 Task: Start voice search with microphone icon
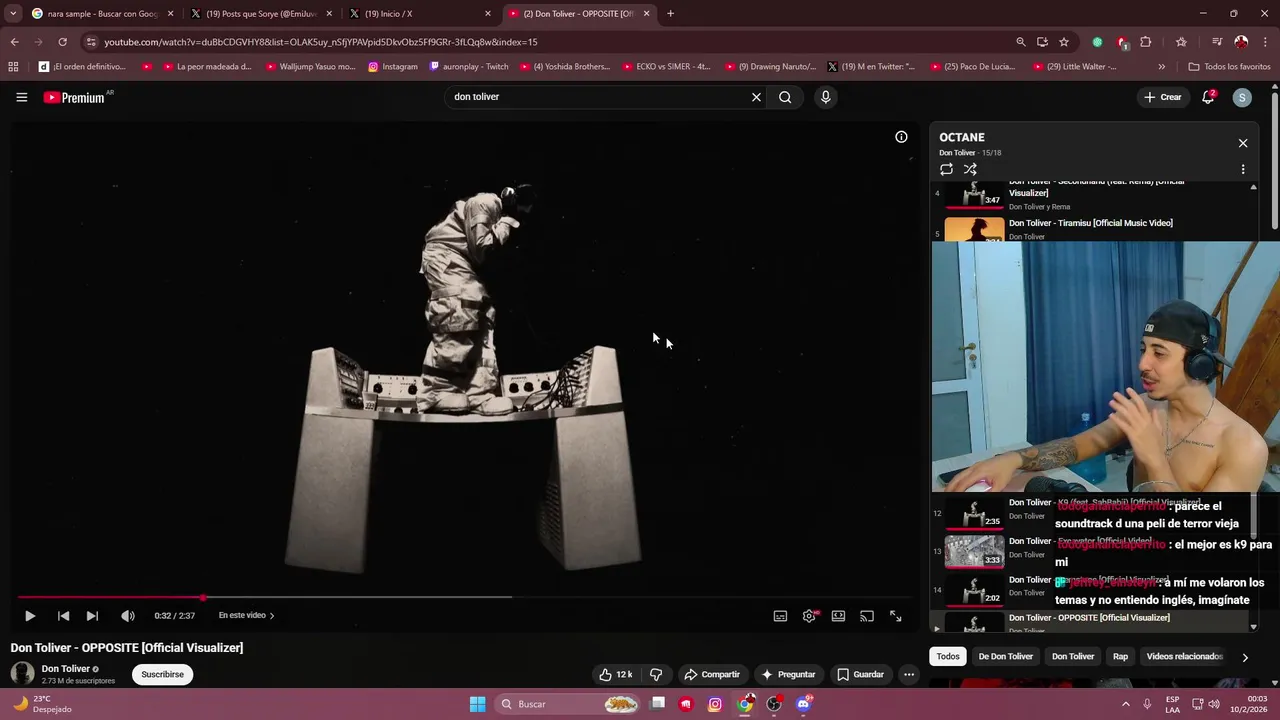pyautogui.click(x=825, y=97)
